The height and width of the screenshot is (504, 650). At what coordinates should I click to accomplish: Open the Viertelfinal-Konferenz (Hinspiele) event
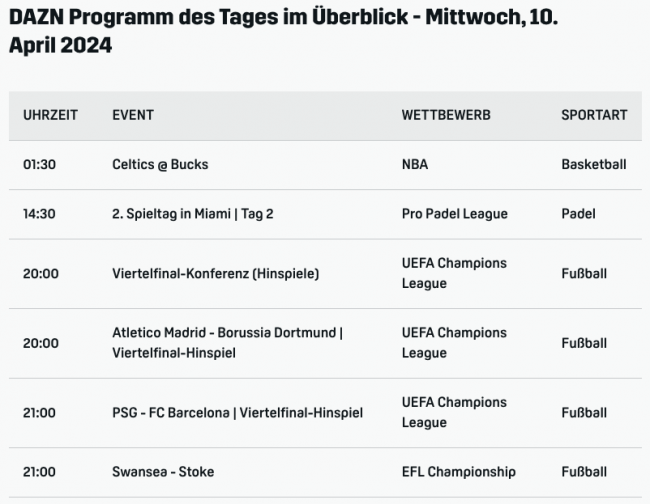pyautogui.click(x=215, y=273)
